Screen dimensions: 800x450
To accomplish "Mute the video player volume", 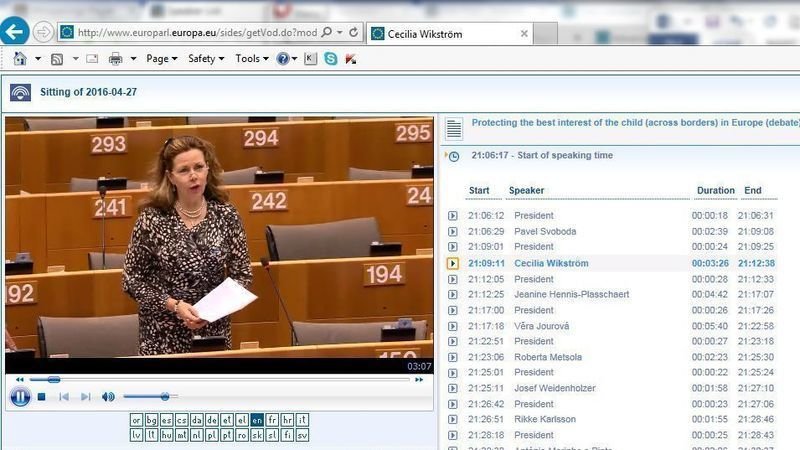I will tap(108, 397).
